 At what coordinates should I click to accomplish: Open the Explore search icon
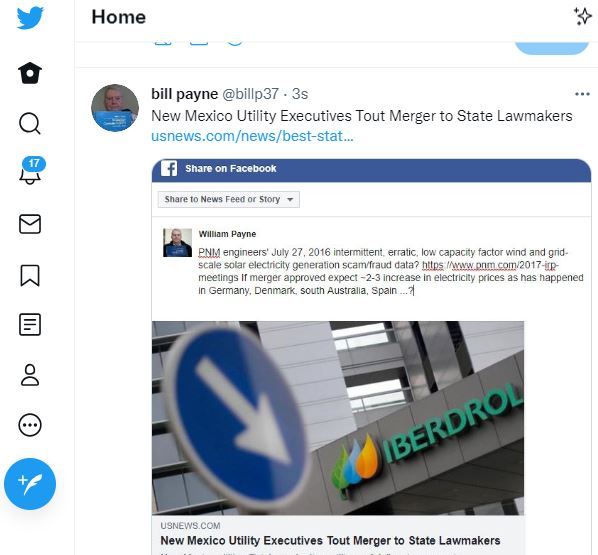(x=30, y=124)
